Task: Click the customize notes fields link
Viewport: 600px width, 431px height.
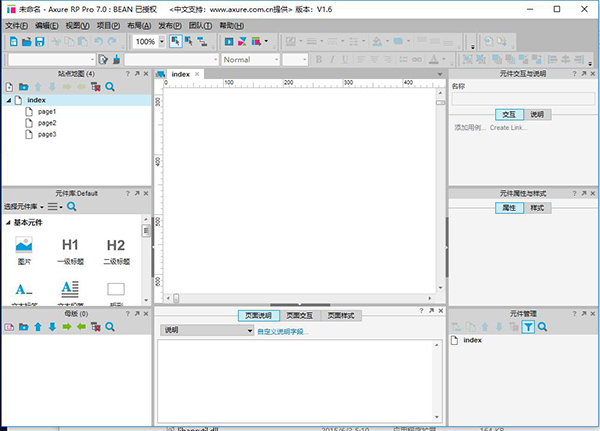Action: point(282,331)
